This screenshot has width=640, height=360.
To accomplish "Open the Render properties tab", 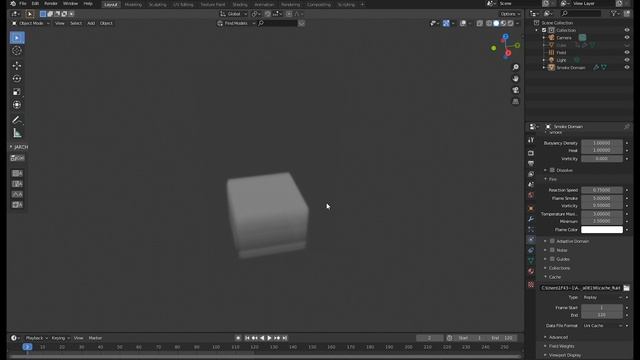I will [531, 153].
